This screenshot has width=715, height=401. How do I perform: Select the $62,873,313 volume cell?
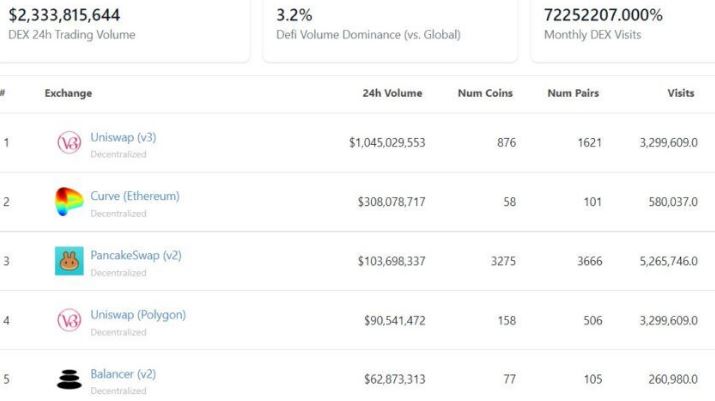394,379
